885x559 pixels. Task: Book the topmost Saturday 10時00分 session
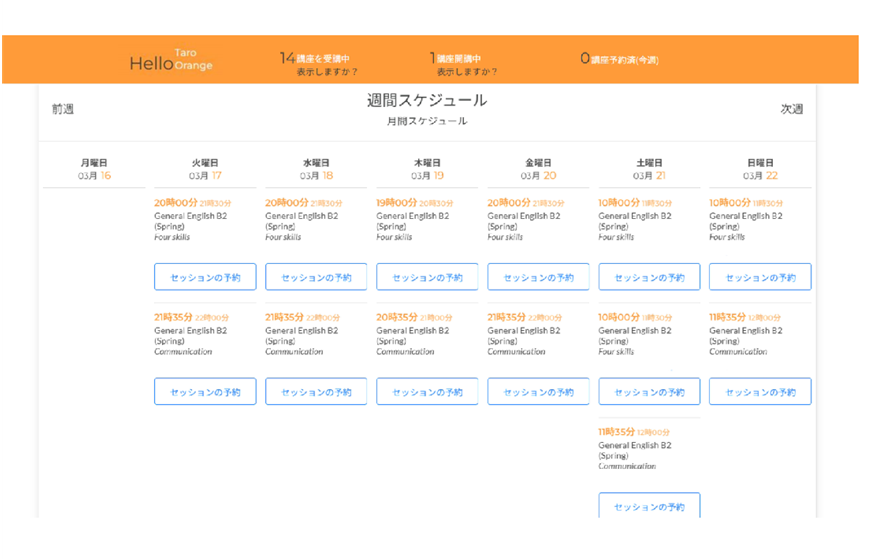pos(649,277)
